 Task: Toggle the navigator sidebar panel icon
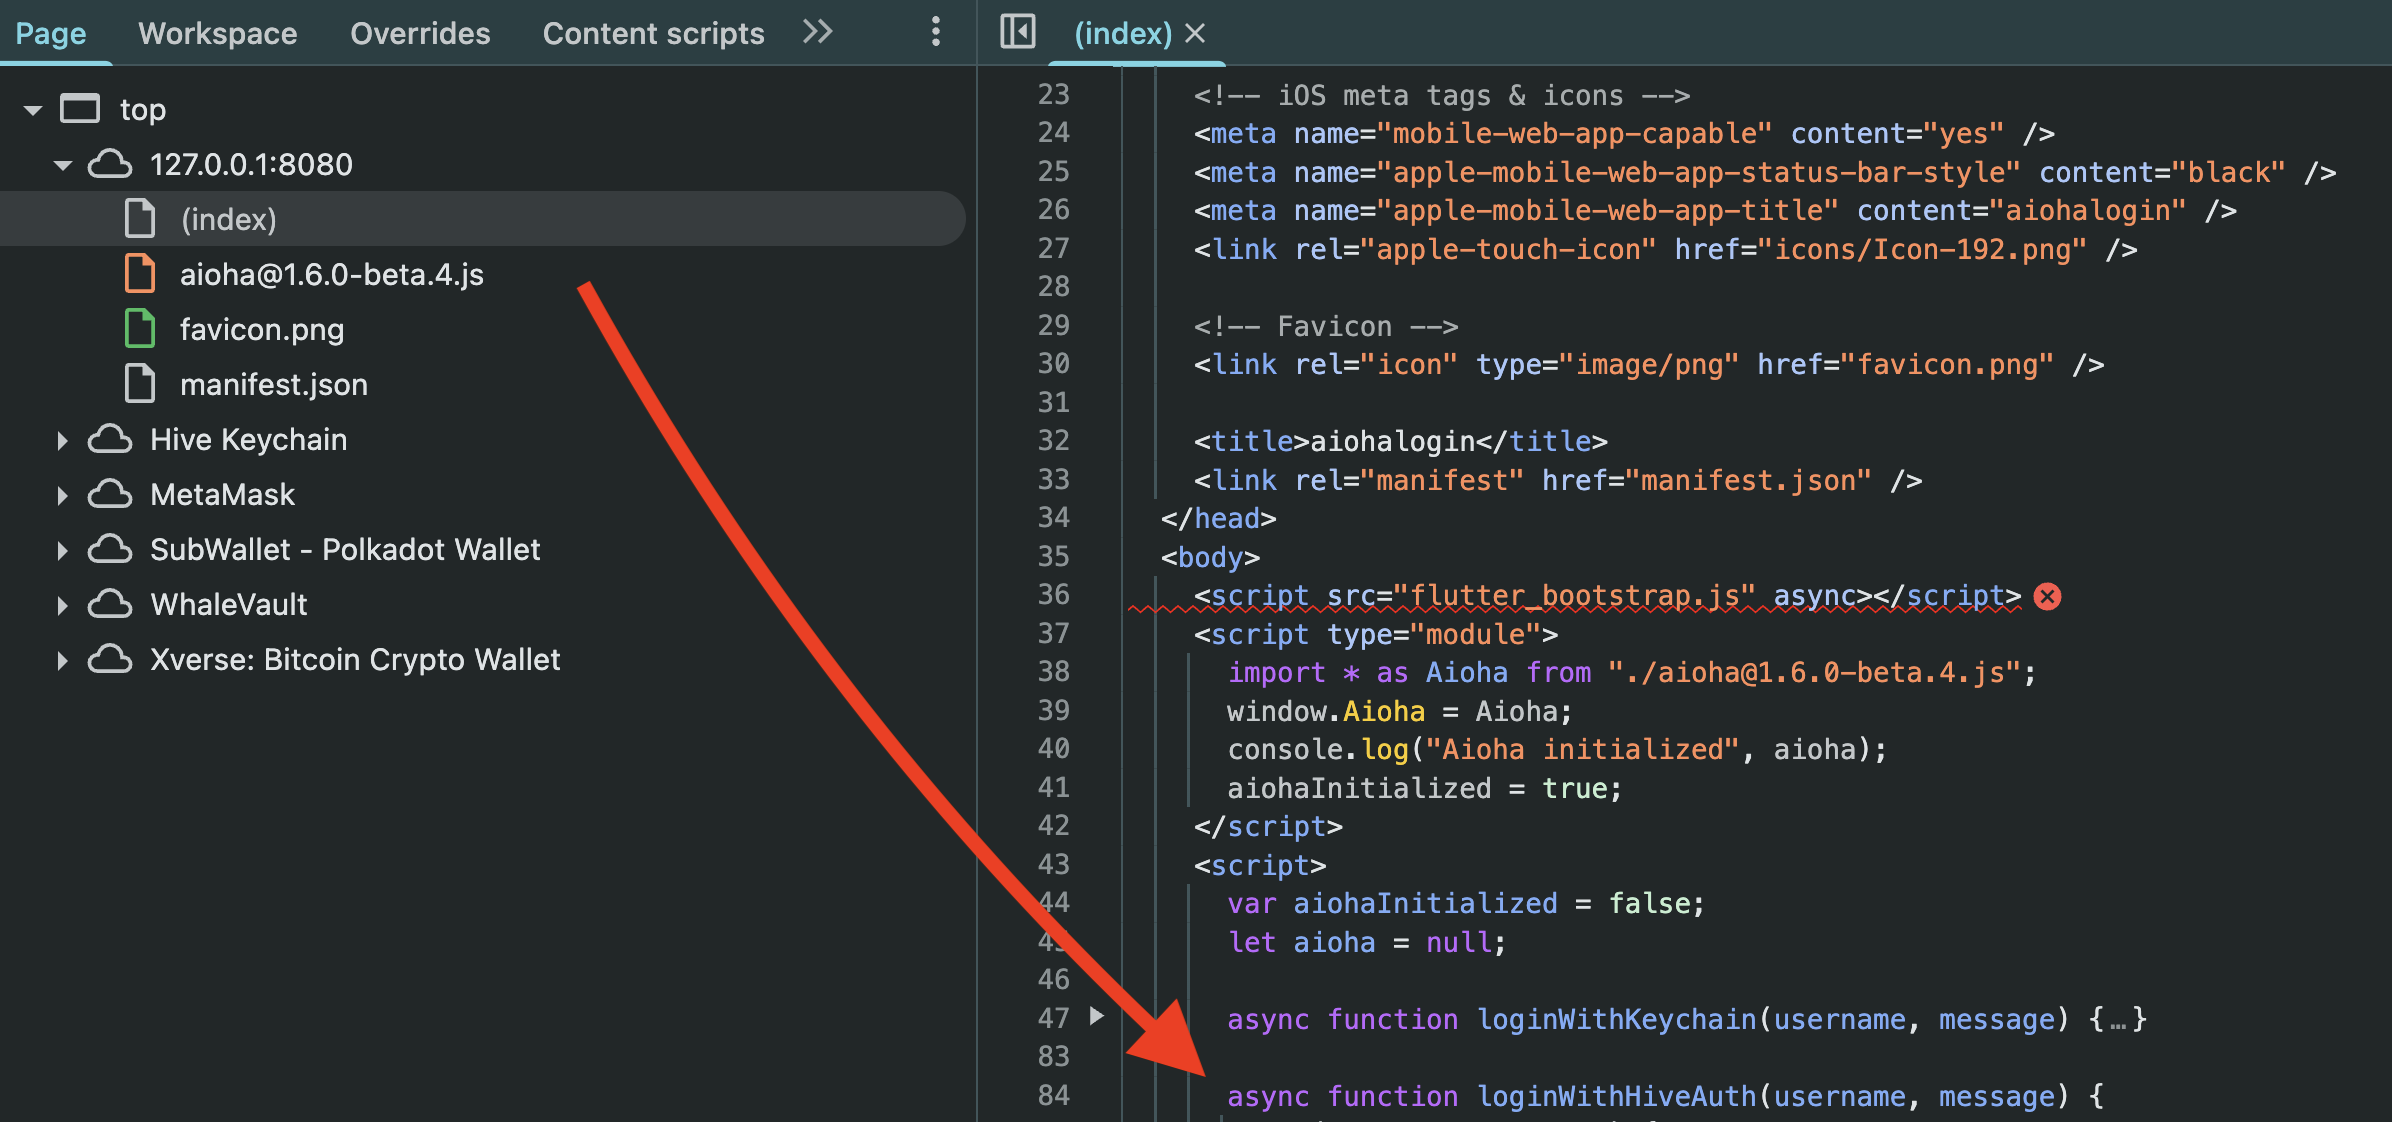(1018, 32)
